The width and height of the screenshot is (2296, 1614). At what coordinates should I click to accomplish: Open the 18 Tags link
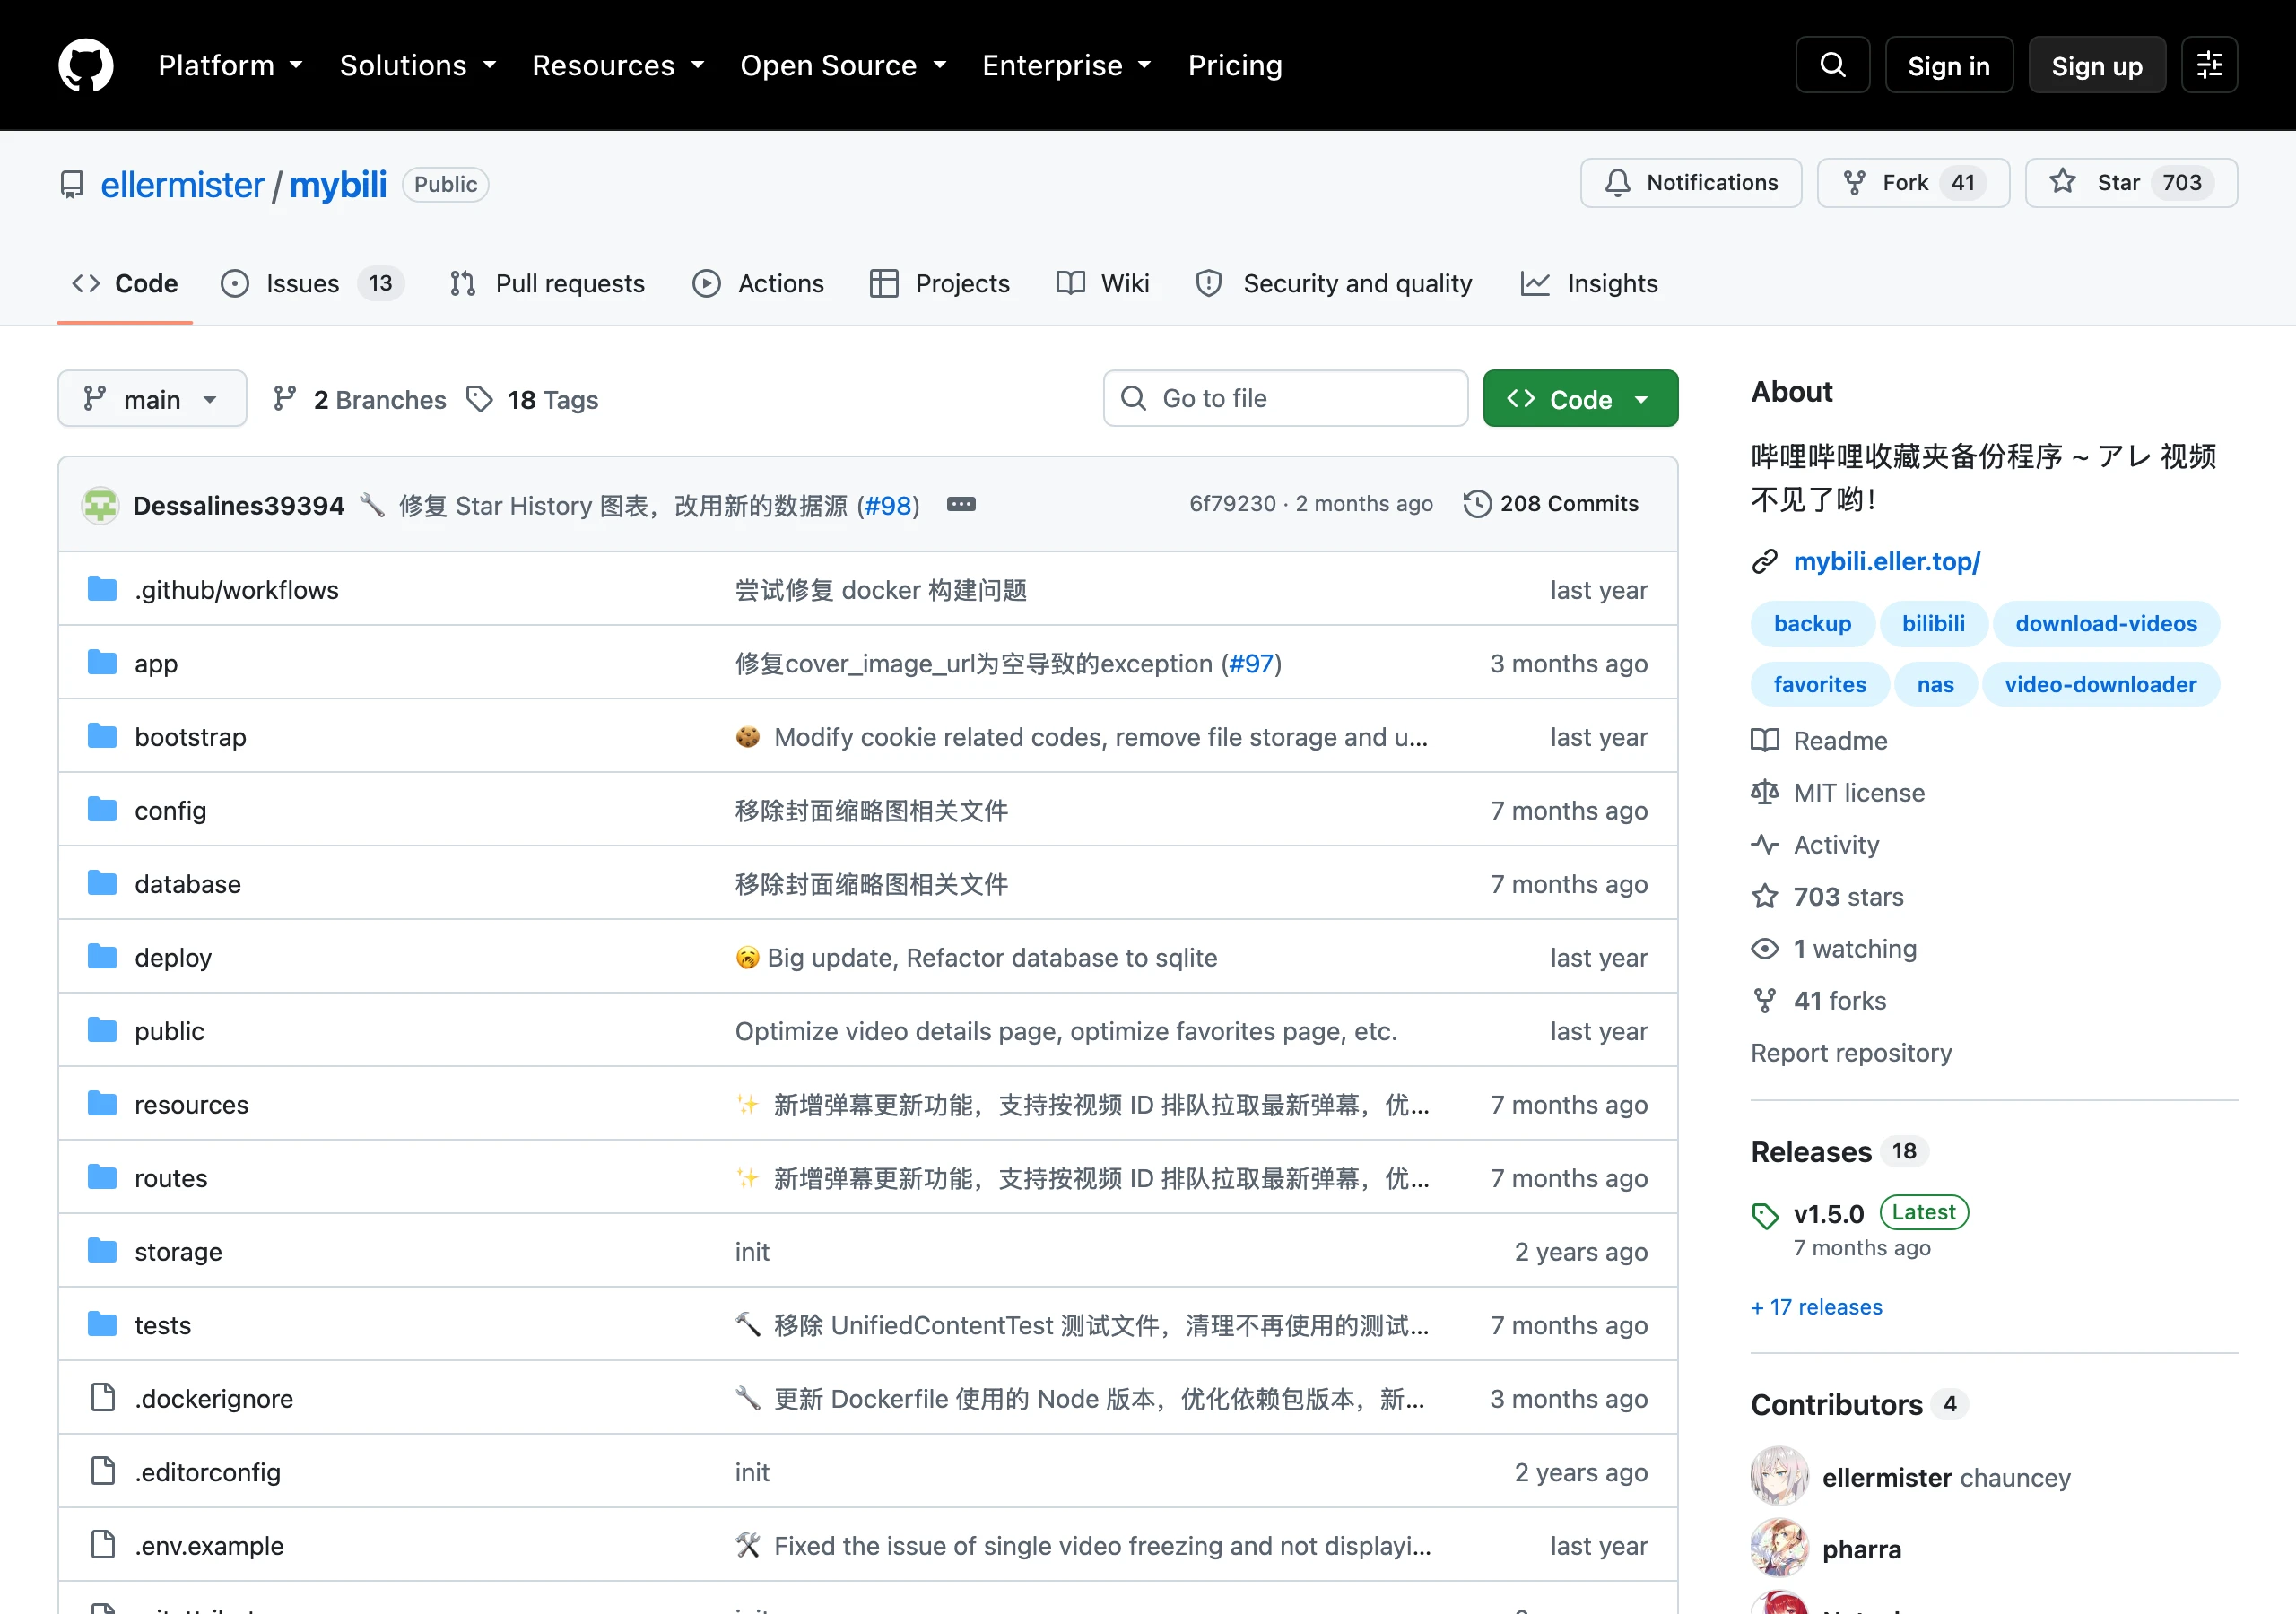pos(533,399)
